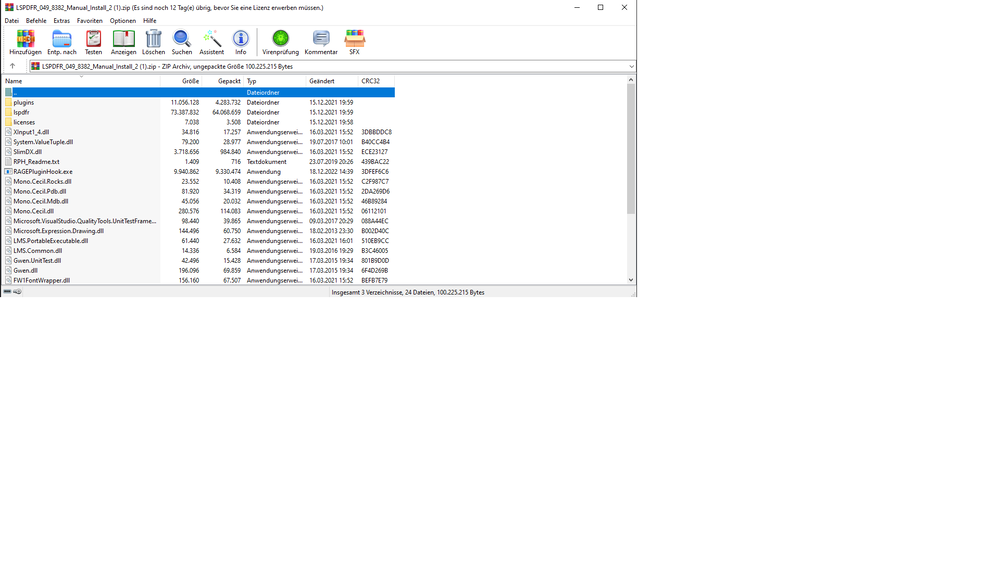This screenshot has width=1000, height=562.
Task: Click the WinRAR title bar icon
Action: click(x=9, y=7)
